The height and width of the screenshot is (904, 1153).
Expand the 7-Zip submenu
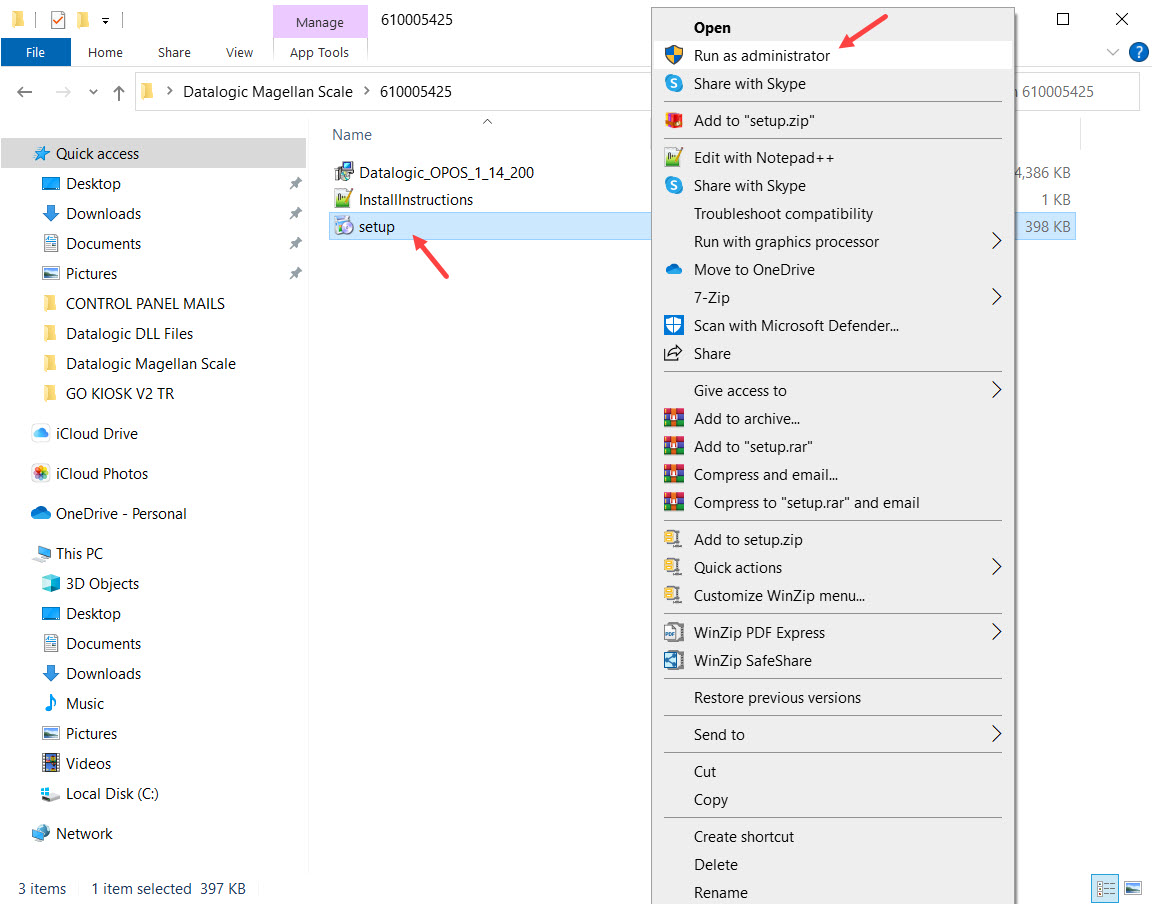coord(996,297)
